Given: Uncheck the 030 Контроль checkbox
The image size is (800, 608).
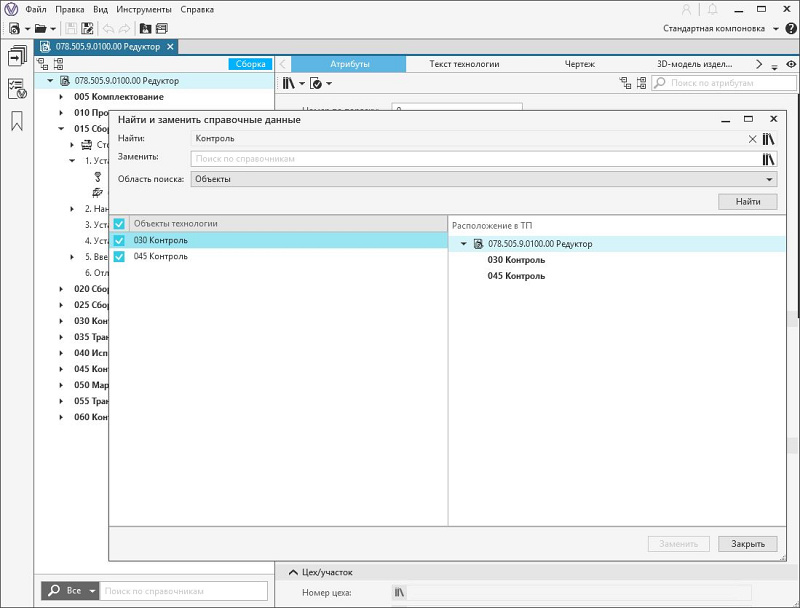Looking at the screenshot, I should point(119,241).
